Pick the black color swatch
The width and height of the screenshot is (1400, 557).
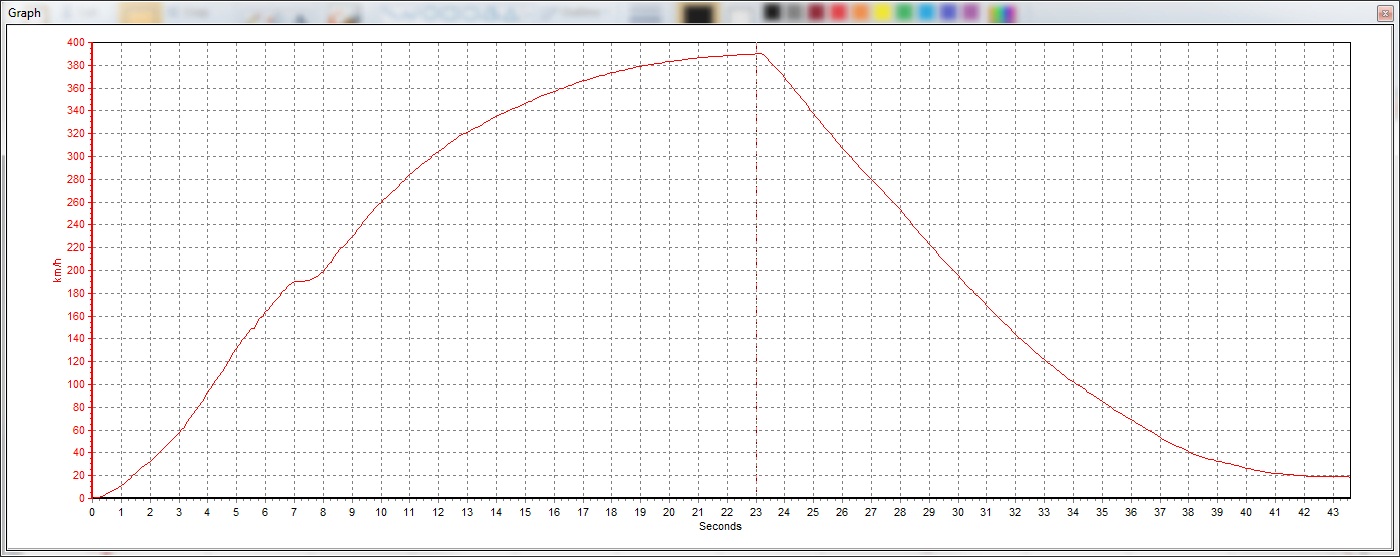(x=771, y=13)
